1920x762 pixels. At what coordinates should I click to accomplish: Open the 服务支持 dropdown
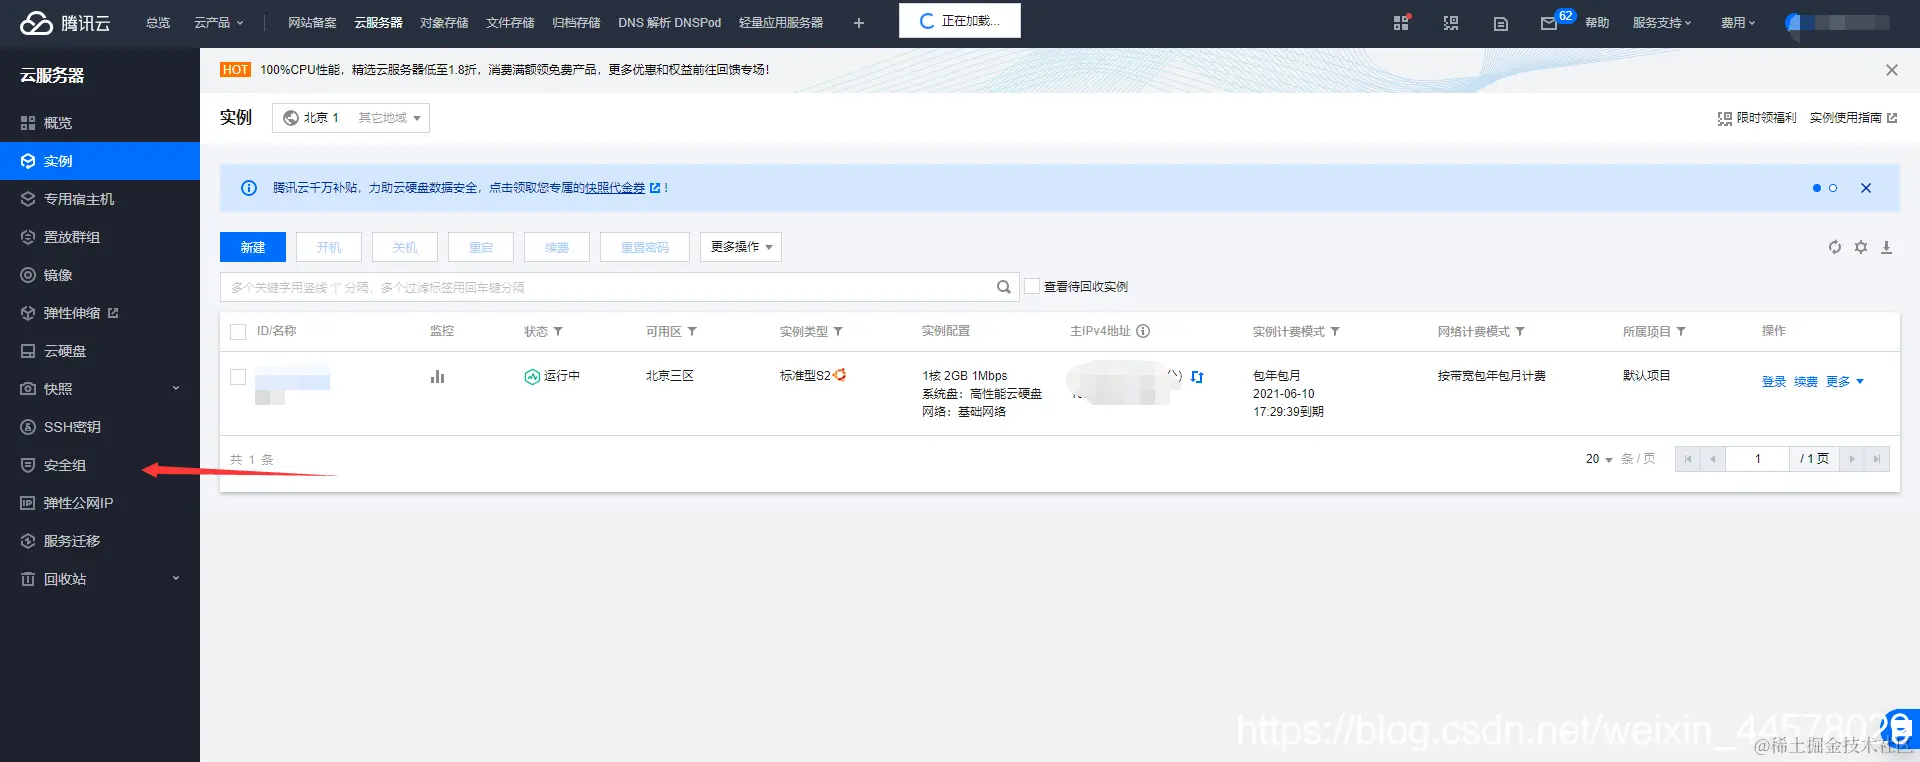pyautogui.click(x=1662, y=23)
